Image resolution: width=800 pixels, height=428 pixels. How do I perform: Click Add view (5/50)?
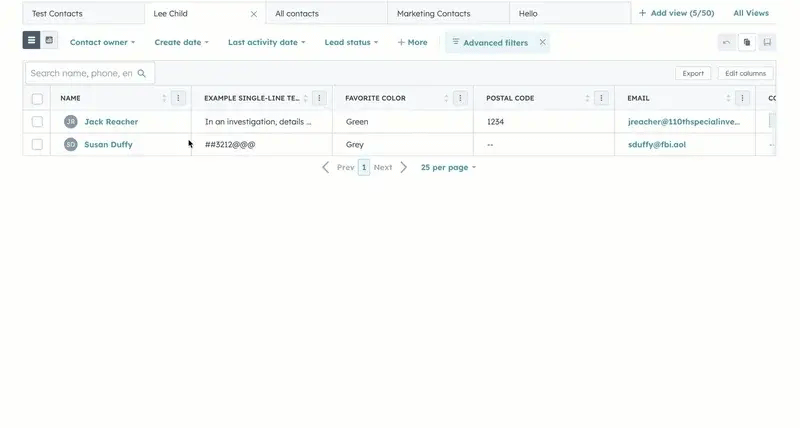(677, 13)
